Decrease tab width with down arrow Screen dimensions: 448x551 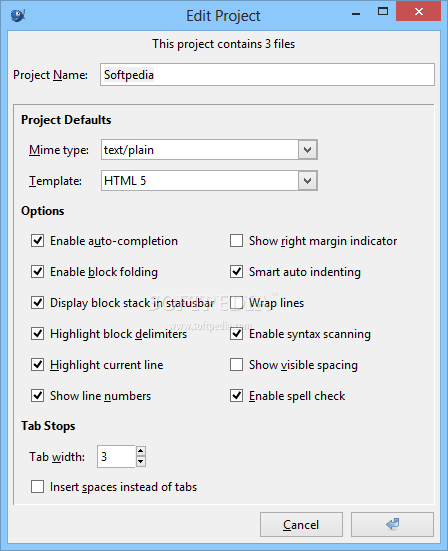[x=141, y=461]
